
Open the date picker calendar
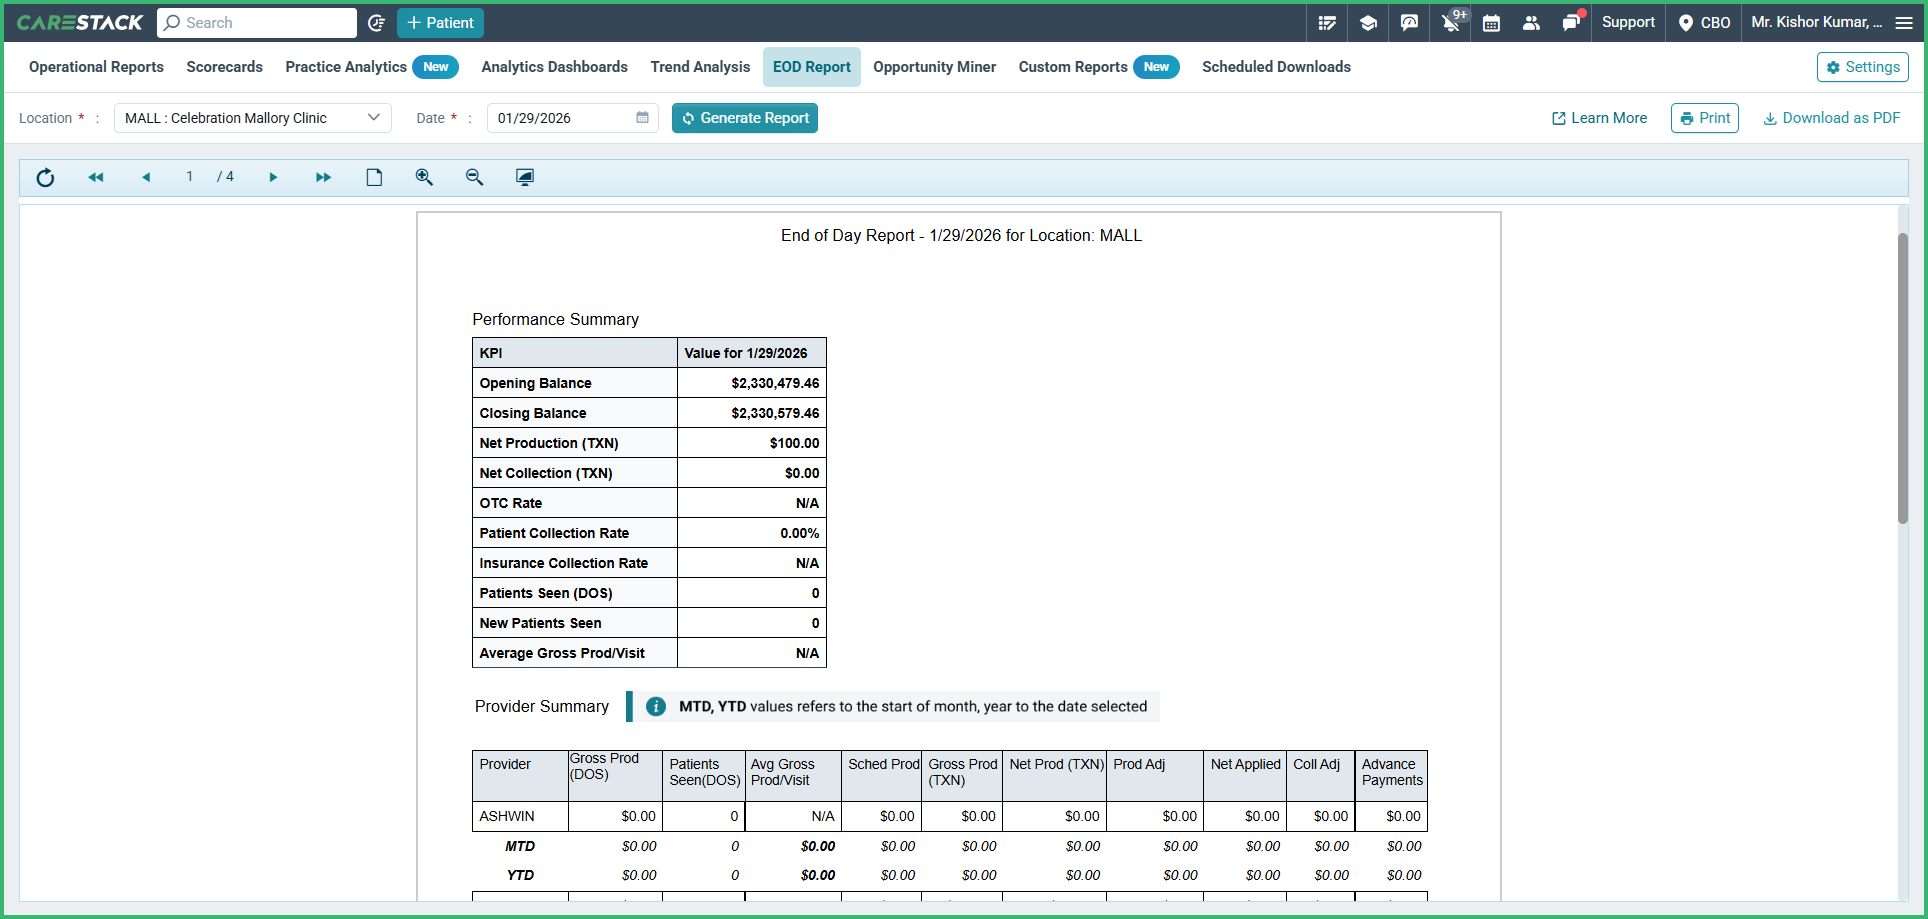[x=642, y=118]
